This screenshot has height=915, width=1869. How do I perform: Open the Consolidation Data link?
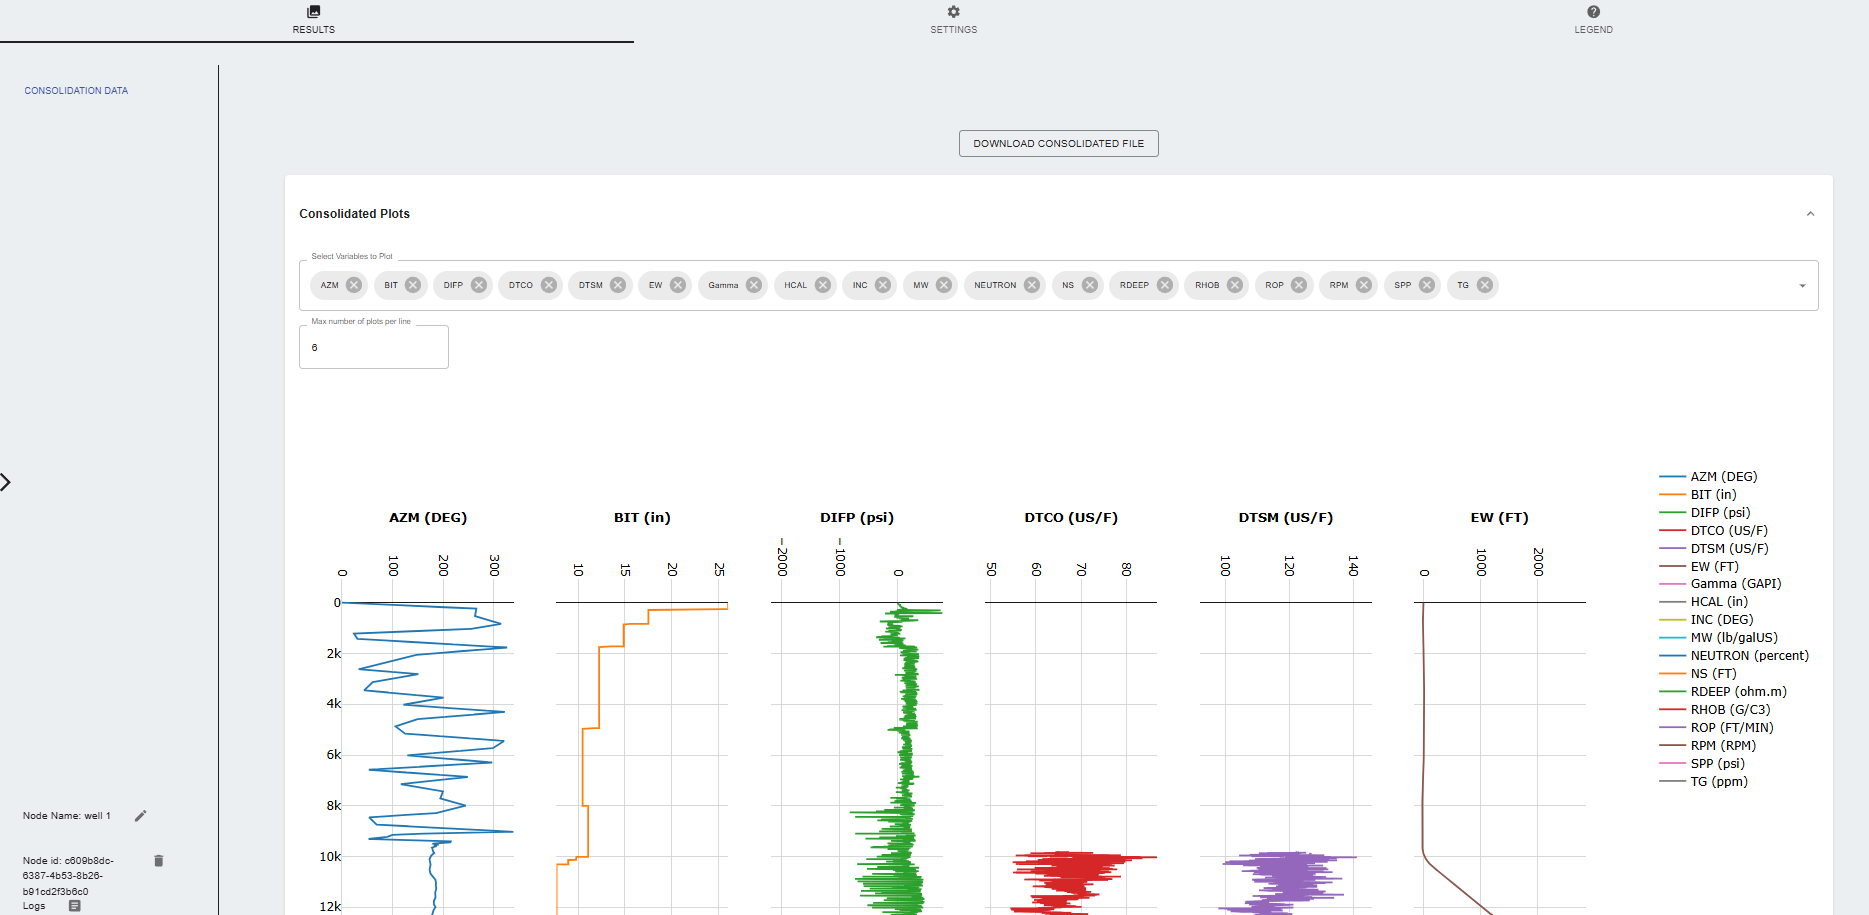tap(76, 91)
